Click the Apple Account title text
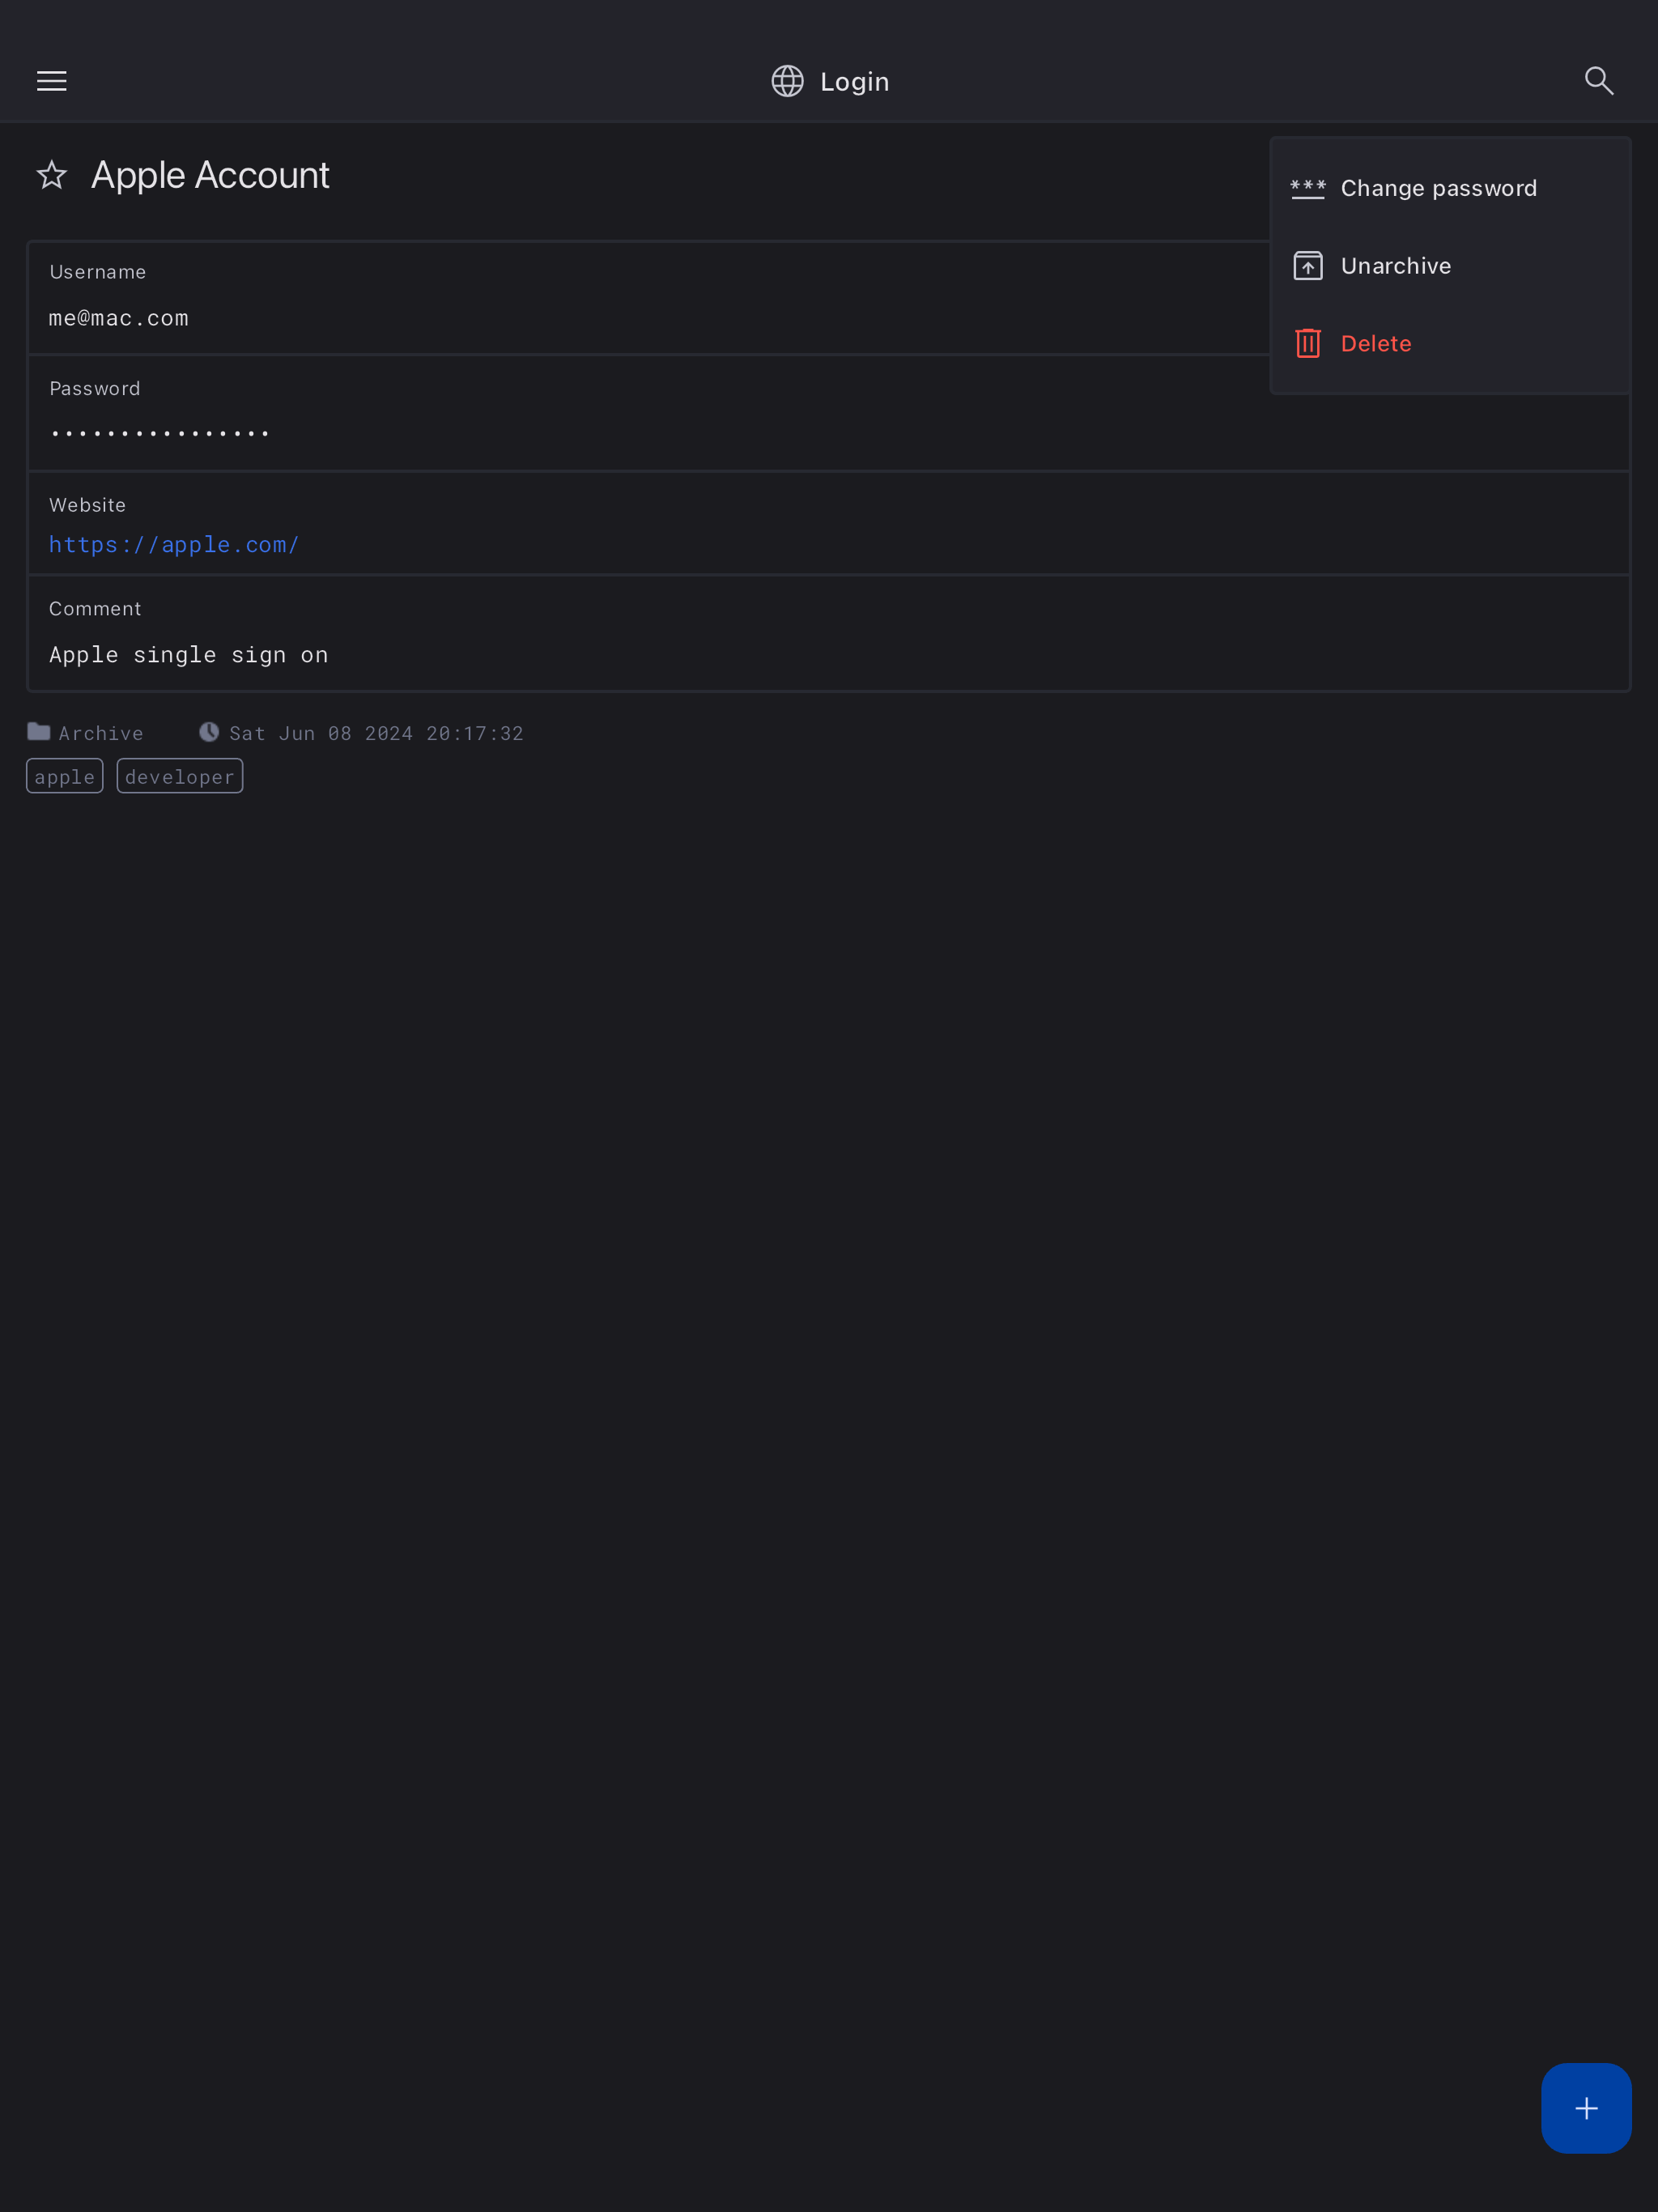 click(x=210, y=176)
